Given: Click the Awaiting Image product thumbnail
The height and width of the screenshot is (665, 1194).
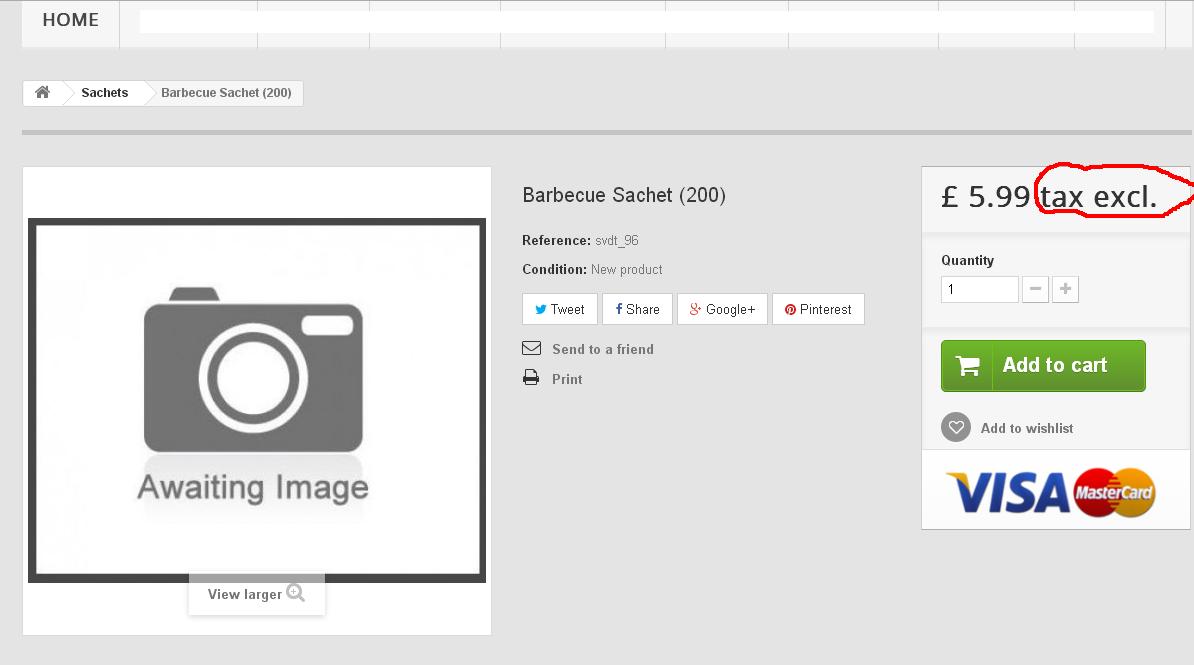Looking at the screenshot, I should click(257, 400).
